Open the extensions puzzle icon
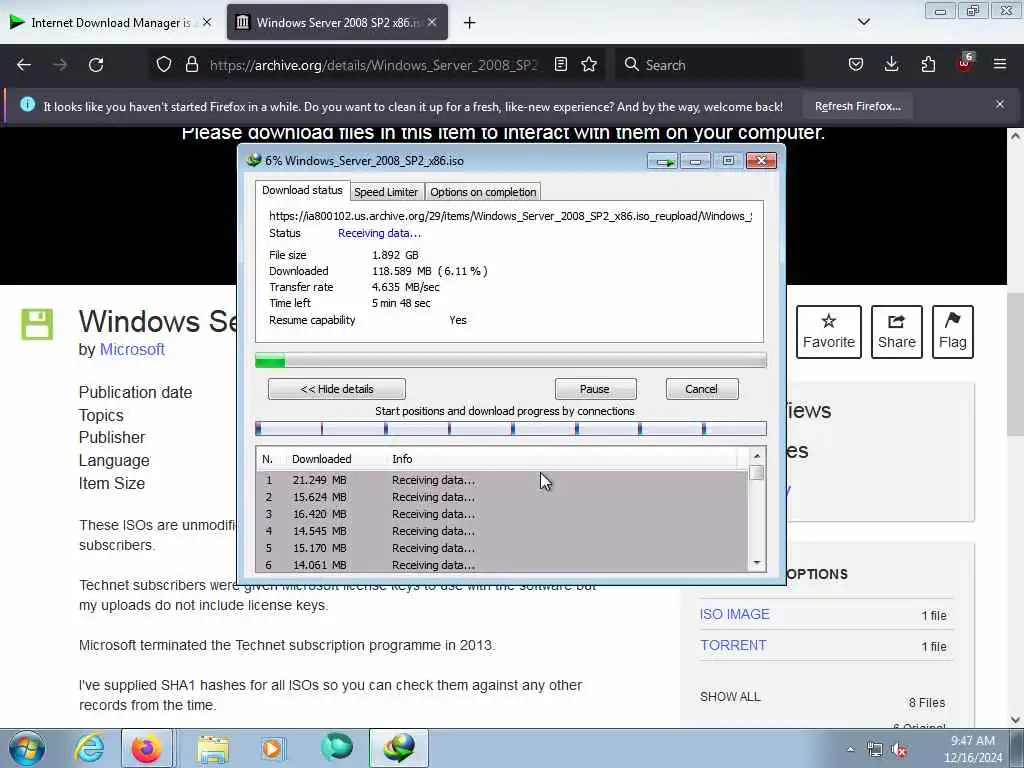 click(x=928, y=64)
